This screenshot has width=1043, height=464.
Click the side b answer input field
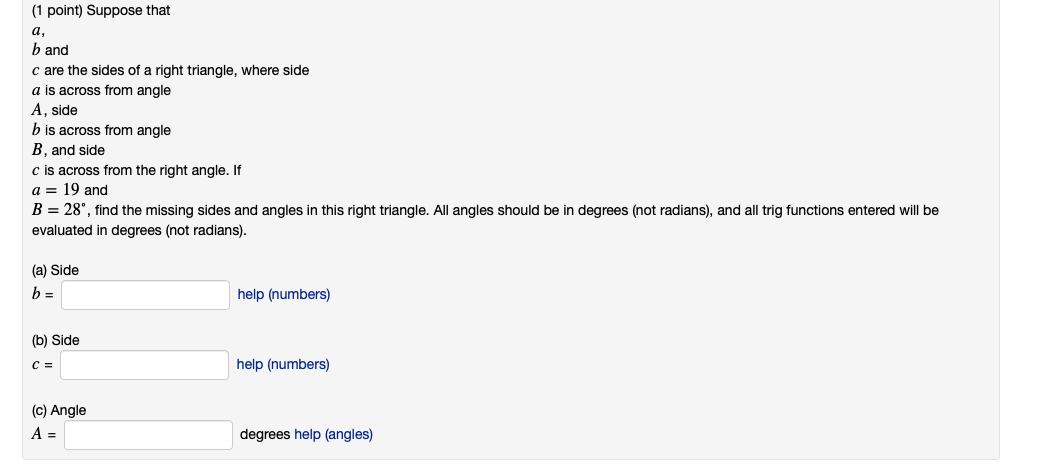[146, 294]
